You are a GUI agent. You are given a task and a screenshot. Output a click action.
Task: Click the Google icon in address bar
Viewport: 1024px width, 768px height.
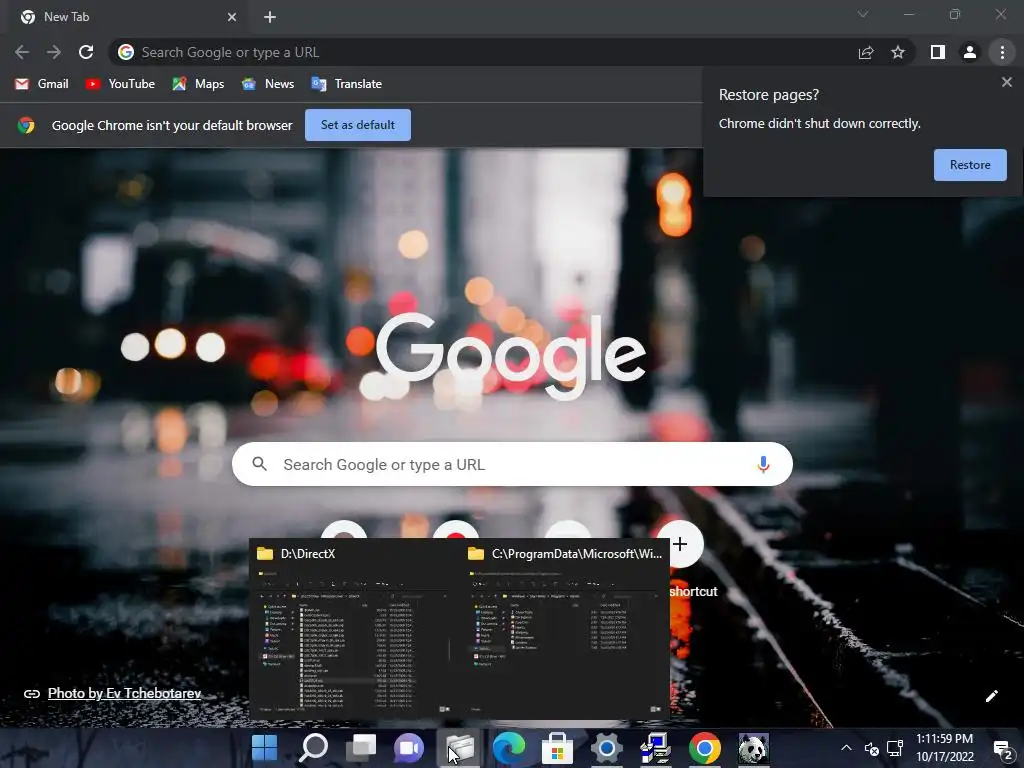pyautogui.click(x=126, y=52)
